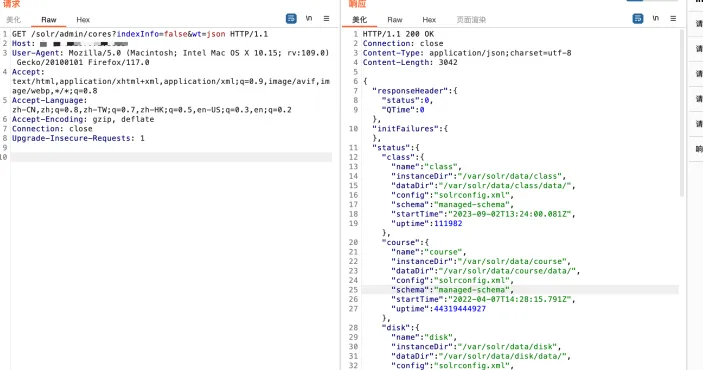Click "instanceDir":"/var/solr/data/disk" line
Screen dimensions: 703x370
(x=476, y=347)
